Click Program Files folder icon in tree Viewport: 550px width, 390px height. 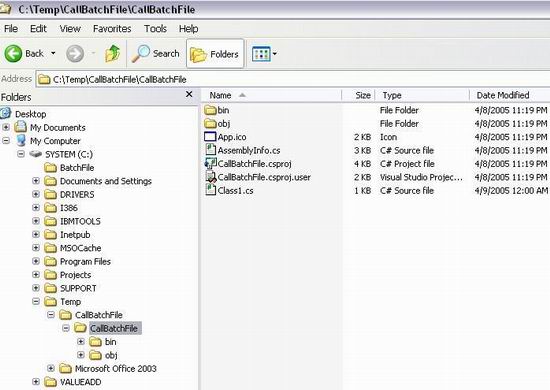pyautogui.click(x=51, y=261)
